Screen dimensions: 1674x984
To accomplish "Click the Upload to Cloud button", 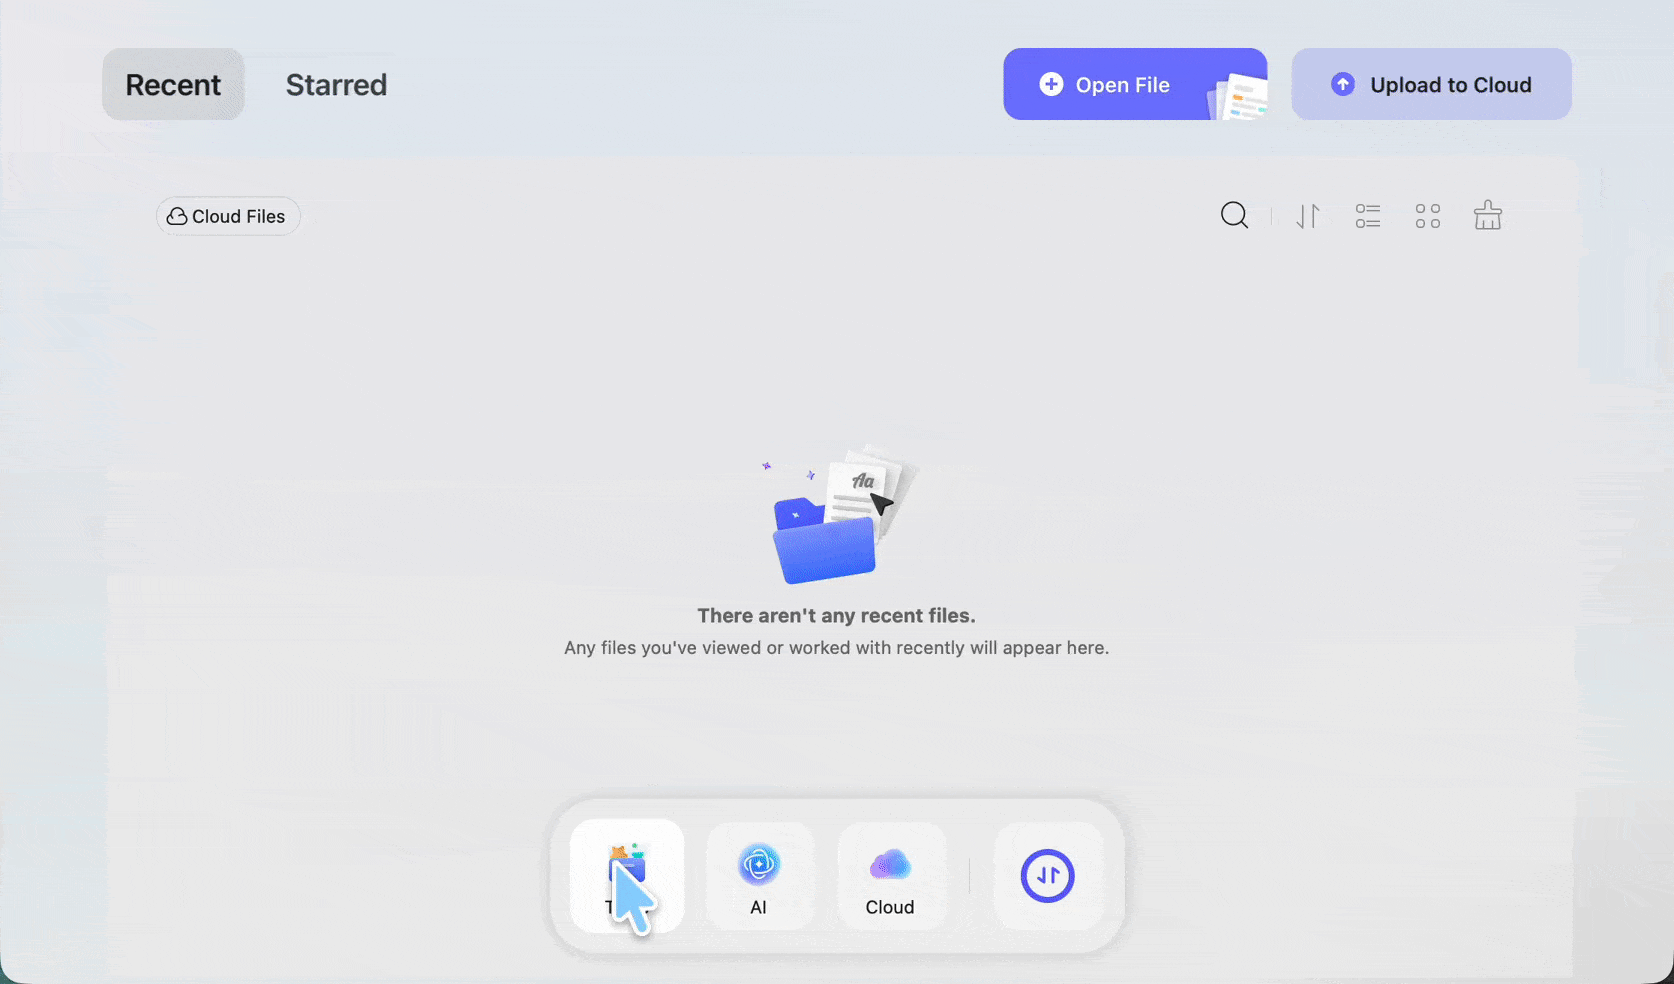I will coord(1431,84).
